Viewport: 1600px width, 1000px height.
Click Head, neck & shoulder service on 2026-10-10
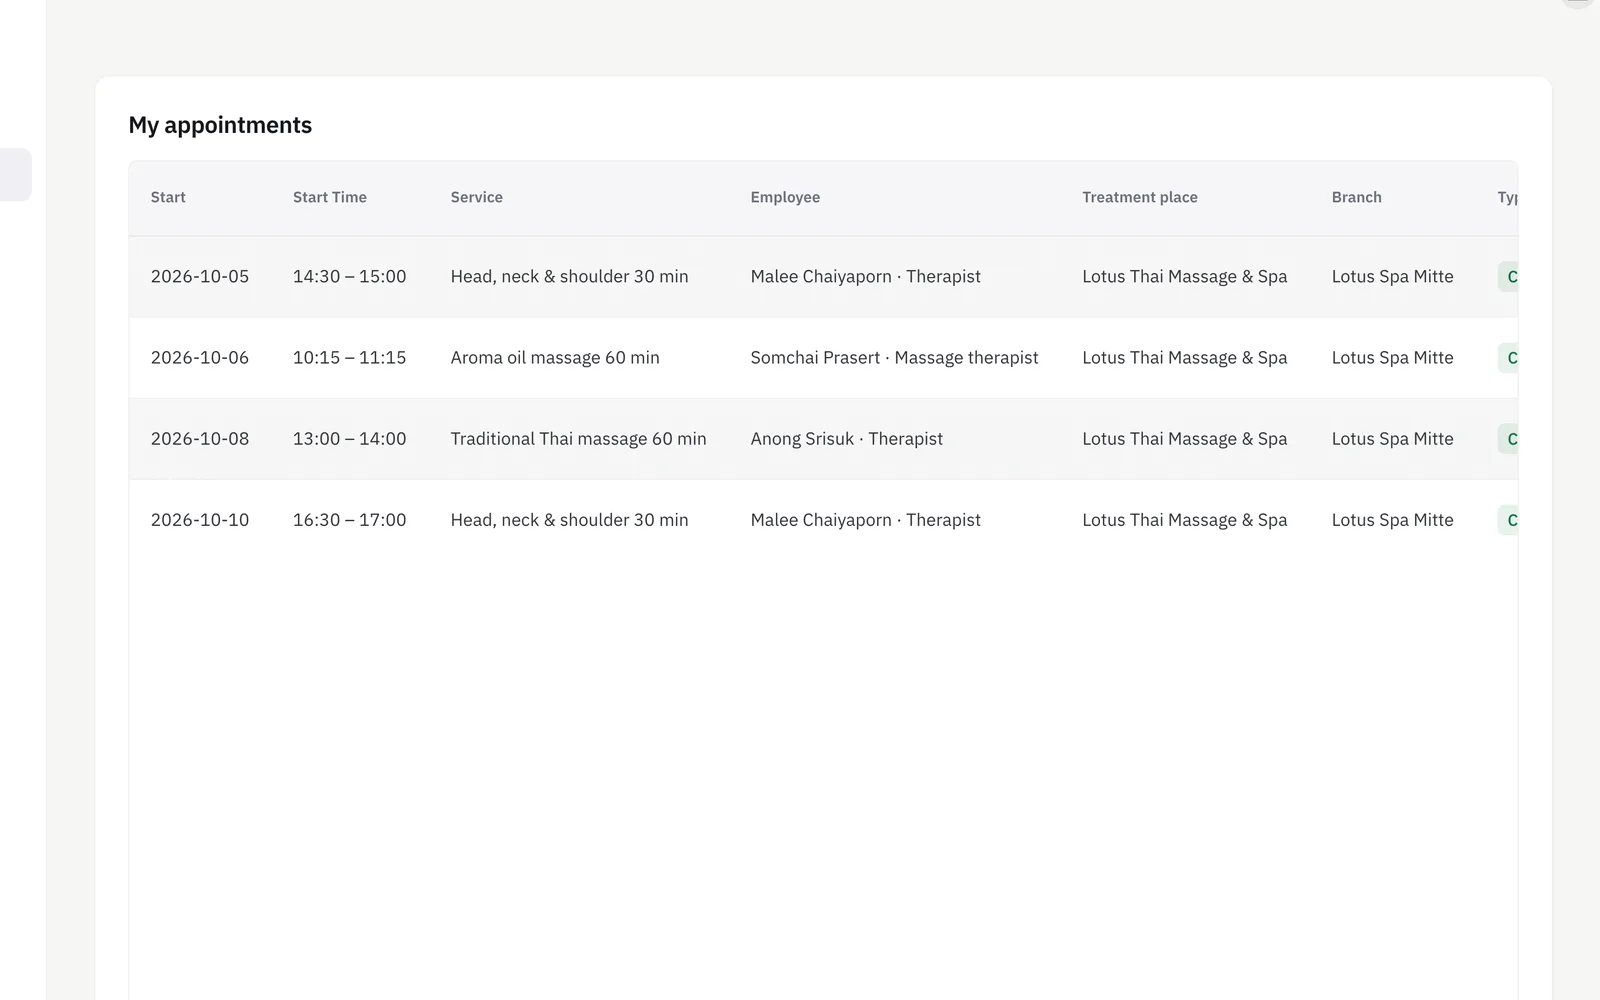(x=570, y=519)
